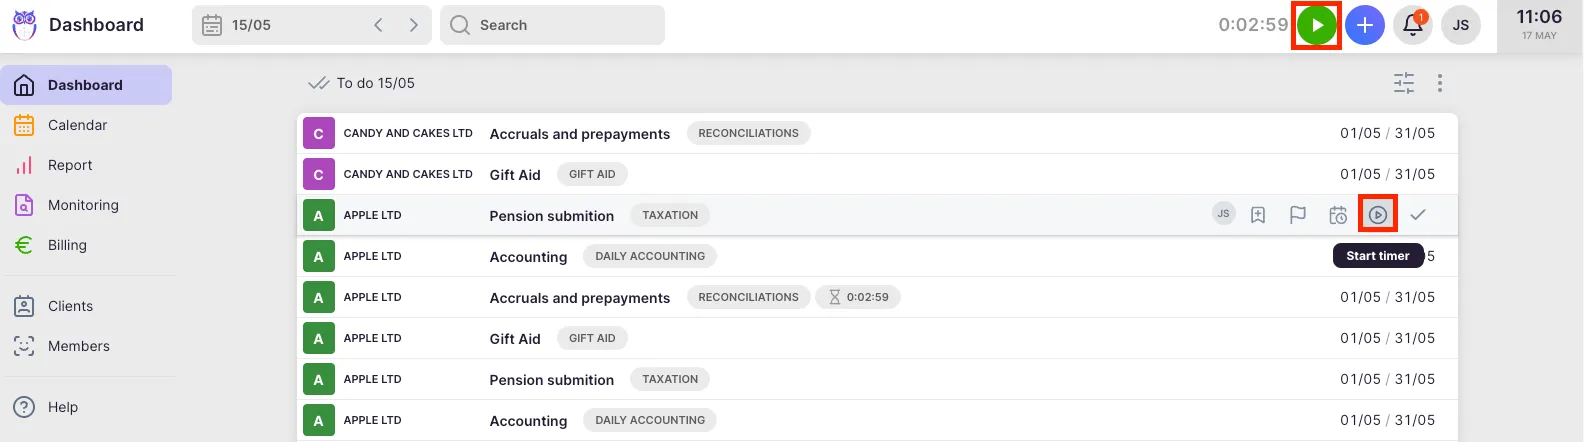Open the JS user profile avatar
The width and height of the screenshot is (1584, 442).
[1460, 25]
